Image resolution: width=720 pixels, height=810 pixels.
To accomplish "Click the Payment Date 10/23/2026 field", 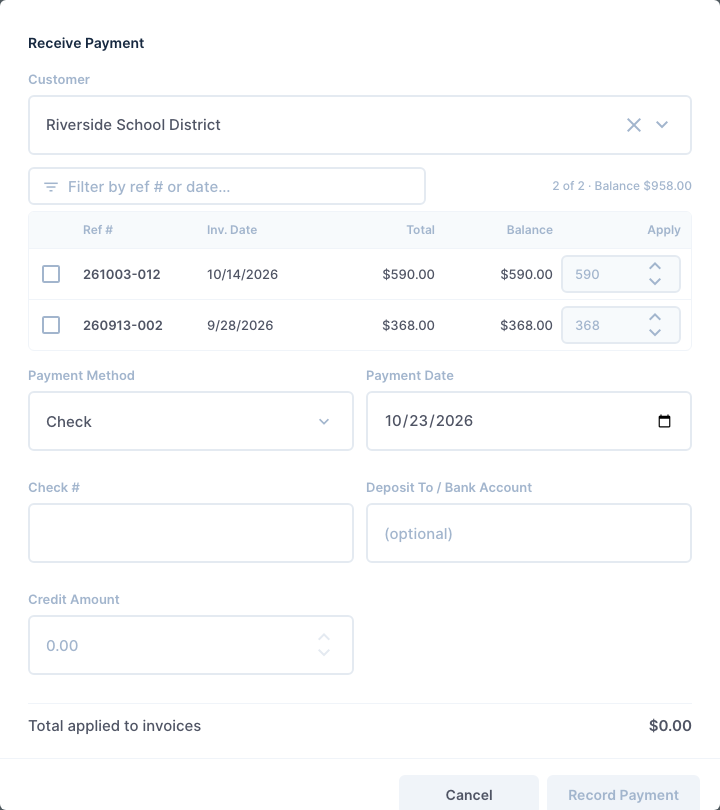I will (x=528, y=421).
